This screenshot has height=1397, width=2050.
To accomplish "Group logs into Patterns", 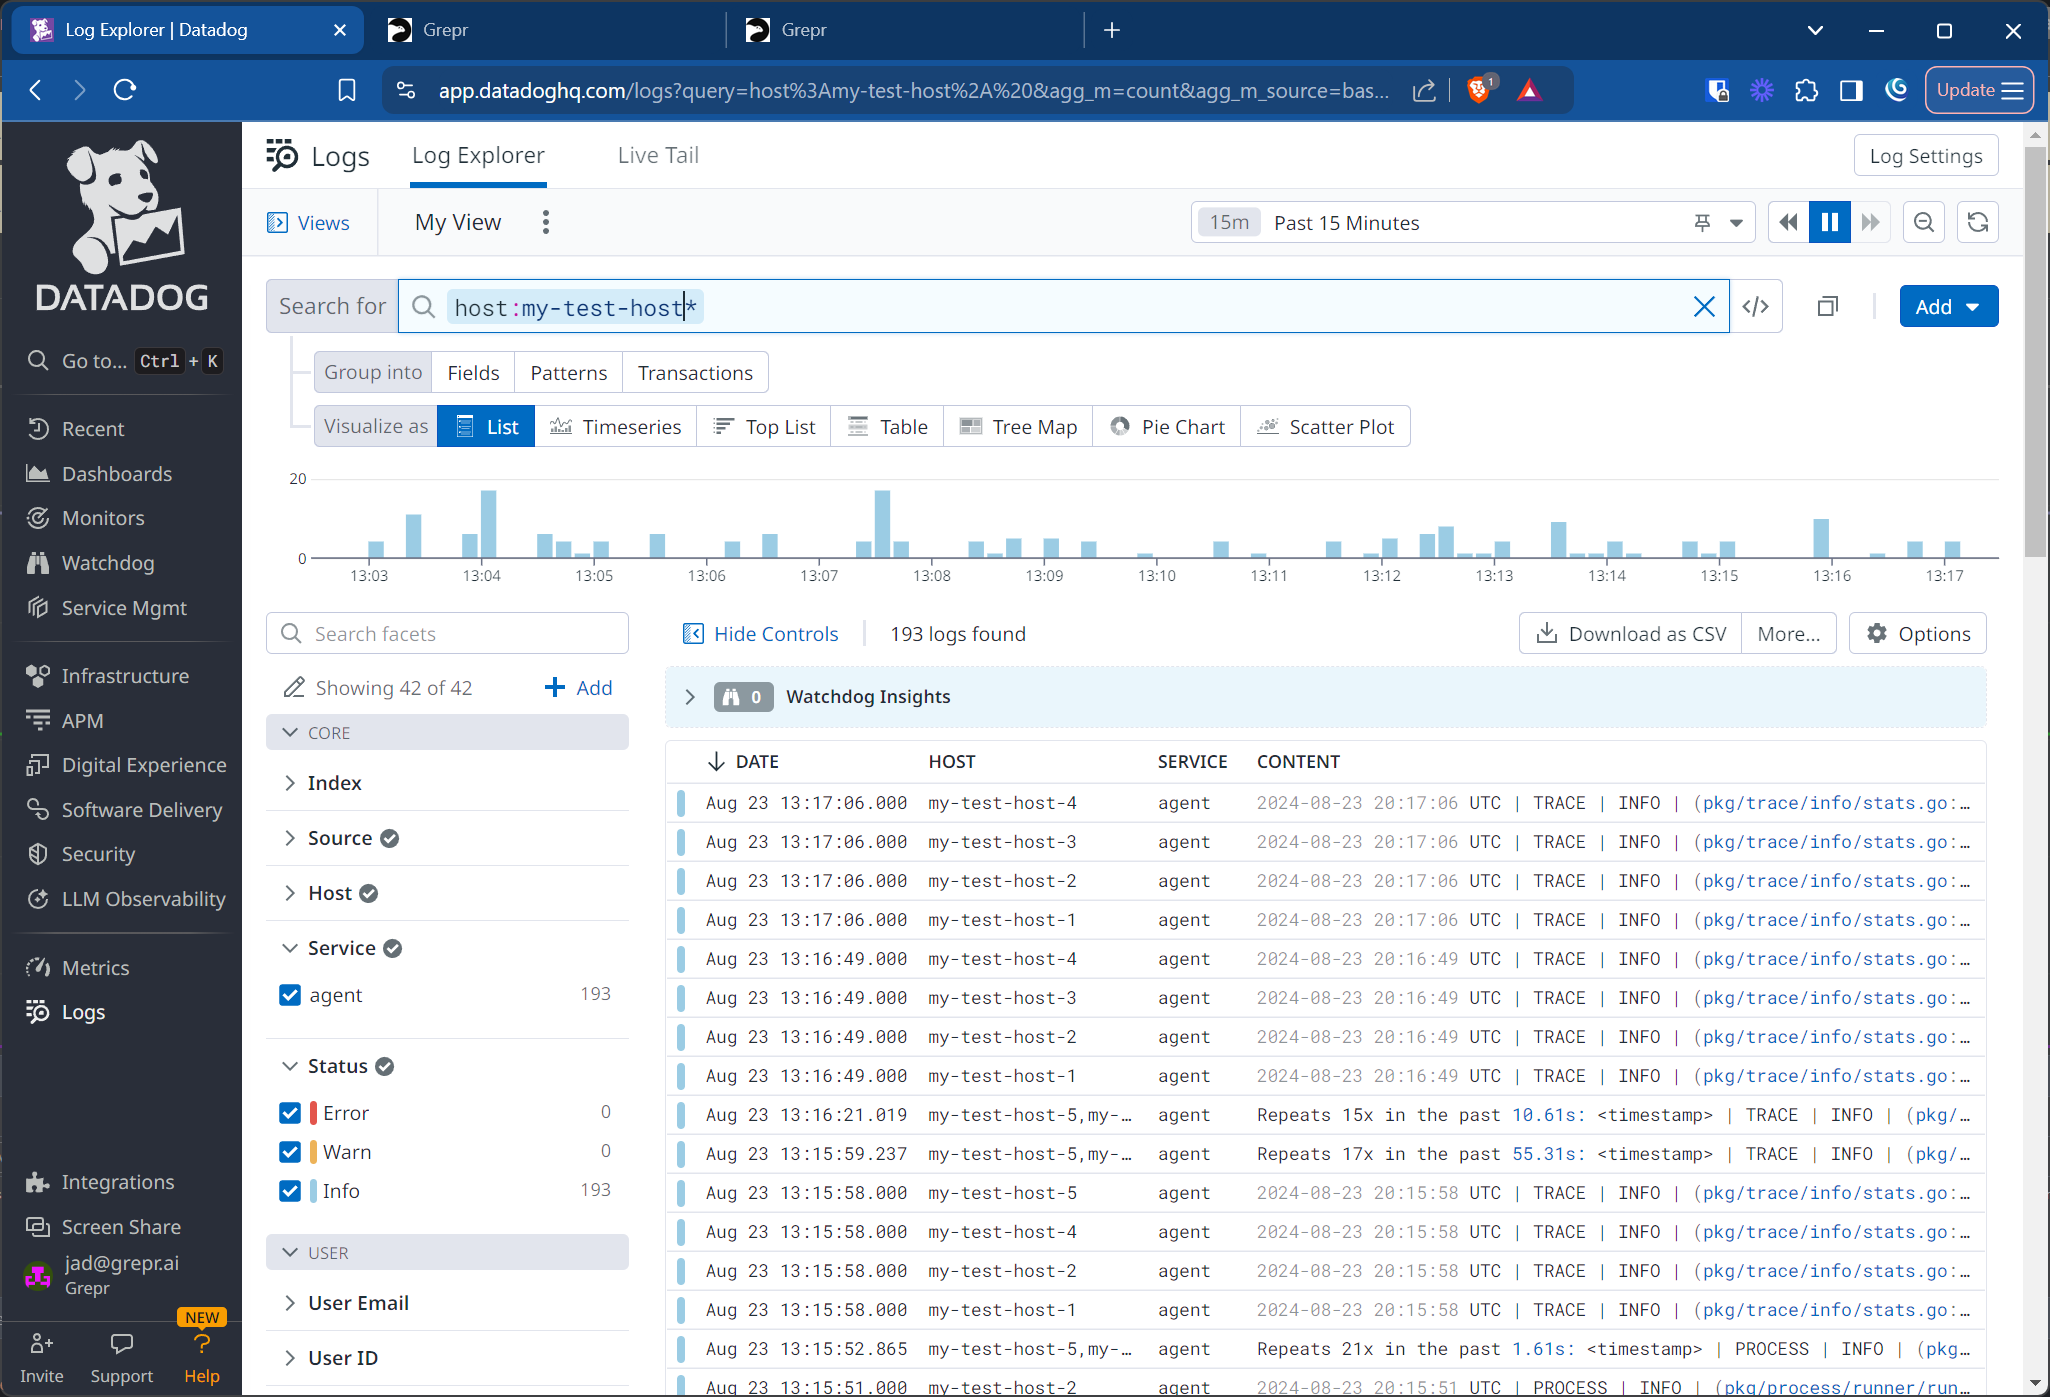I will pyautogui.click(x=568, y=373).
